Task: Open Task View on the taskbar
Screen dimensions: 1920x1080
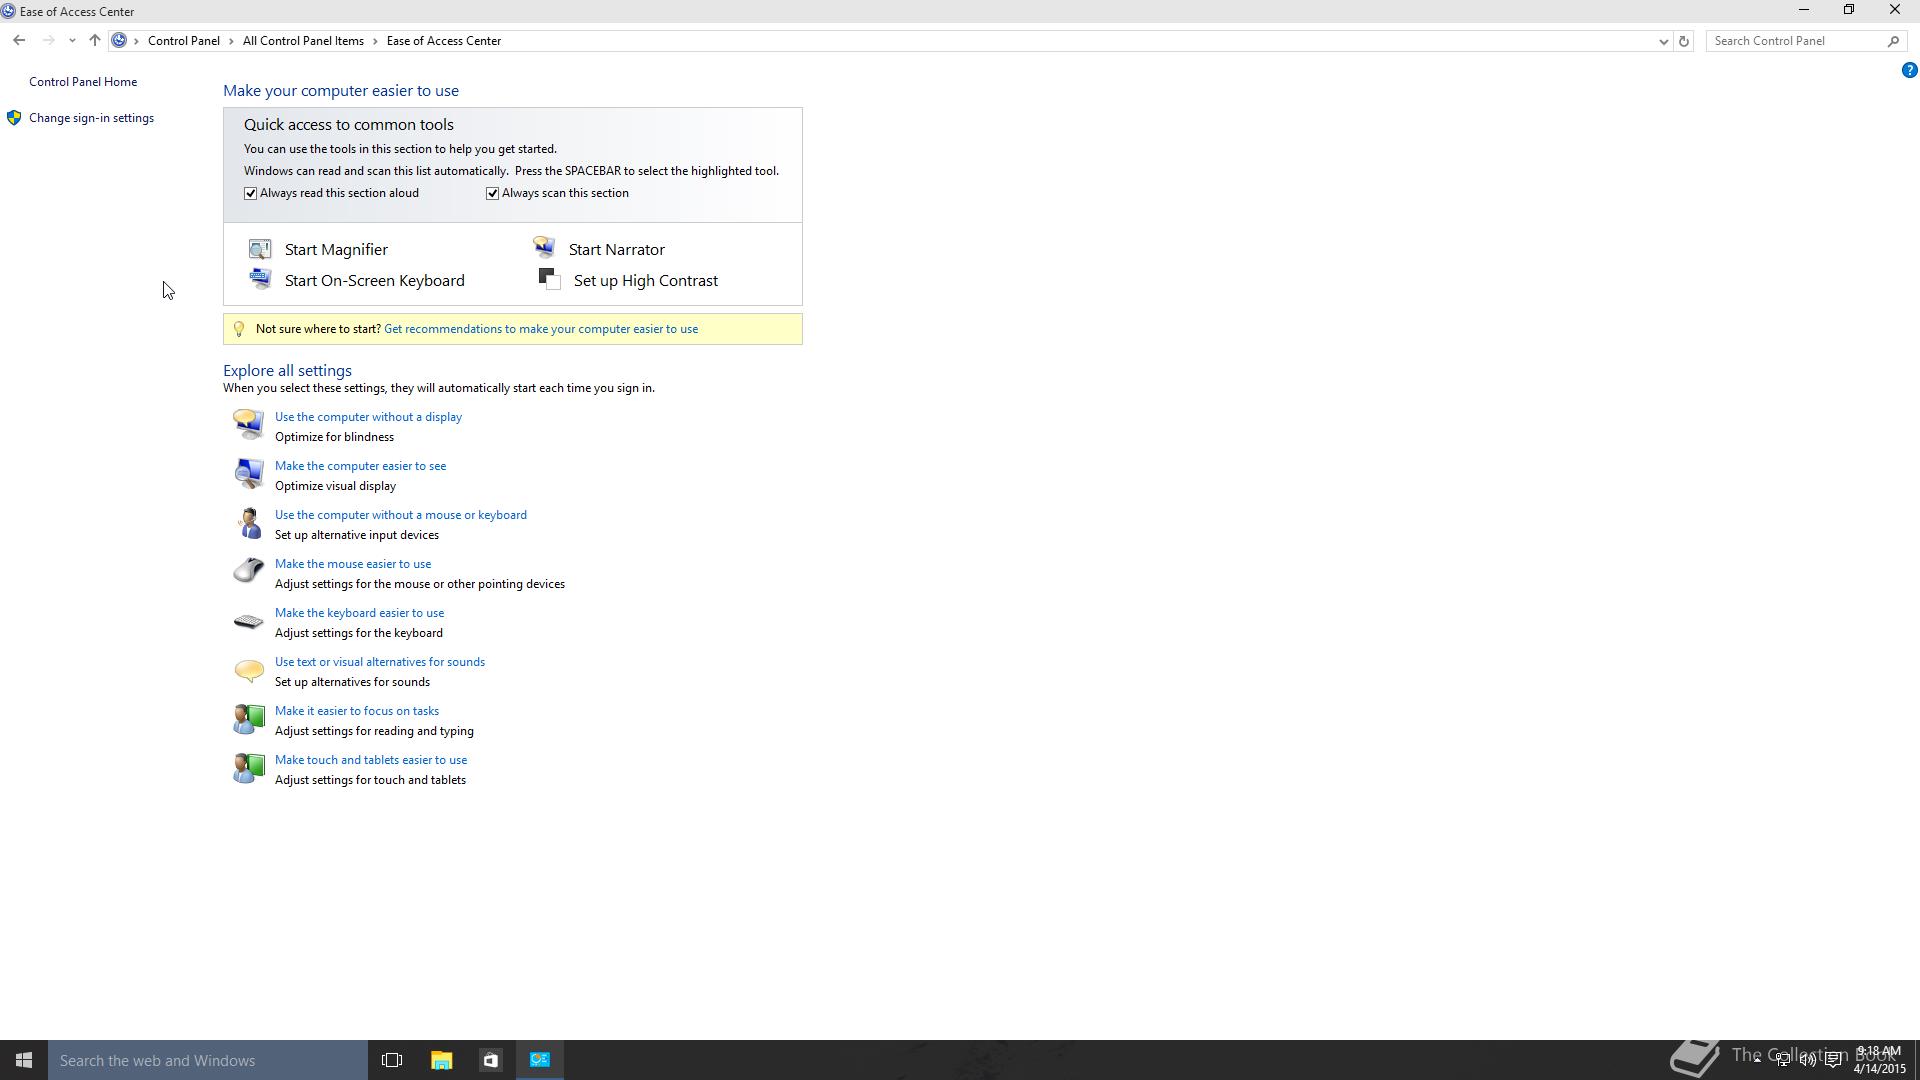Action: (392, 1060)
